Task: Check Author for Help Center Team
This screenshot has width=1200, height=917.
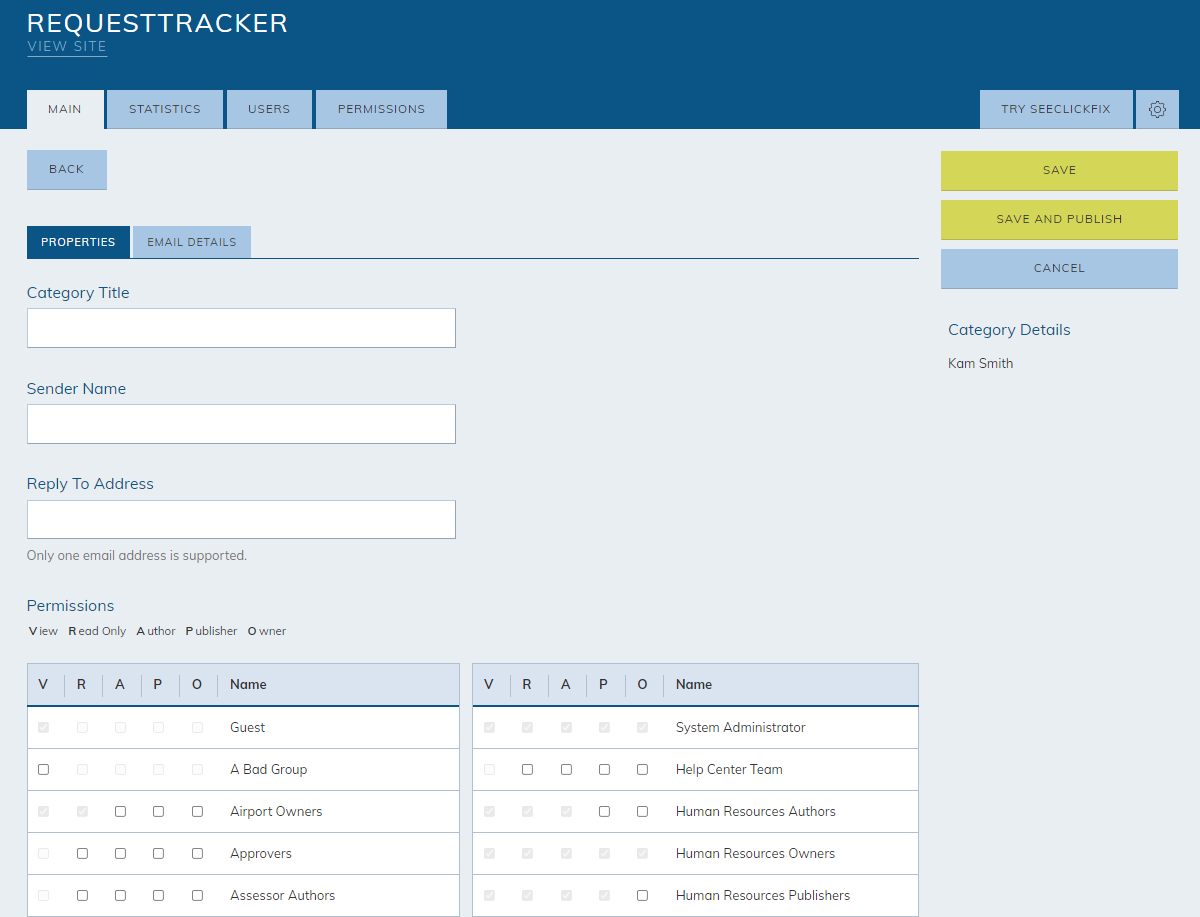Action: coord(566,770)
